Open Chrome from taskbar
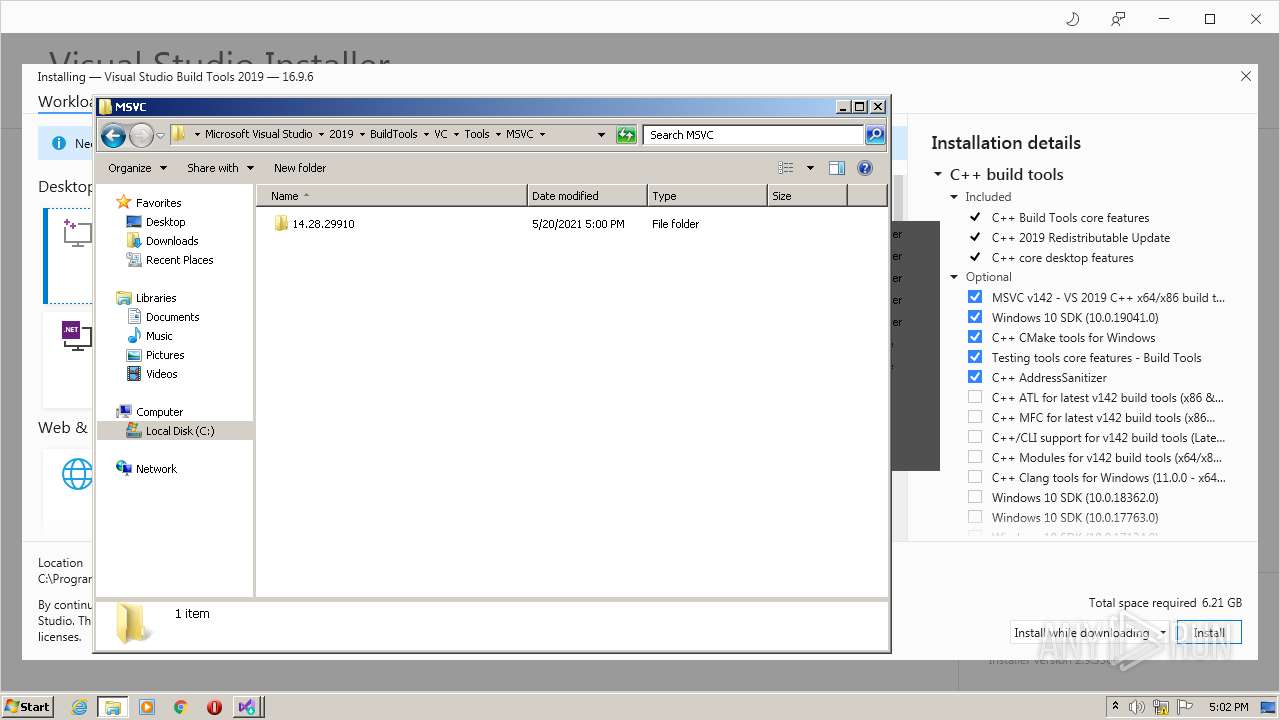This screenshot has height=720, width=1280. point(181,707)
